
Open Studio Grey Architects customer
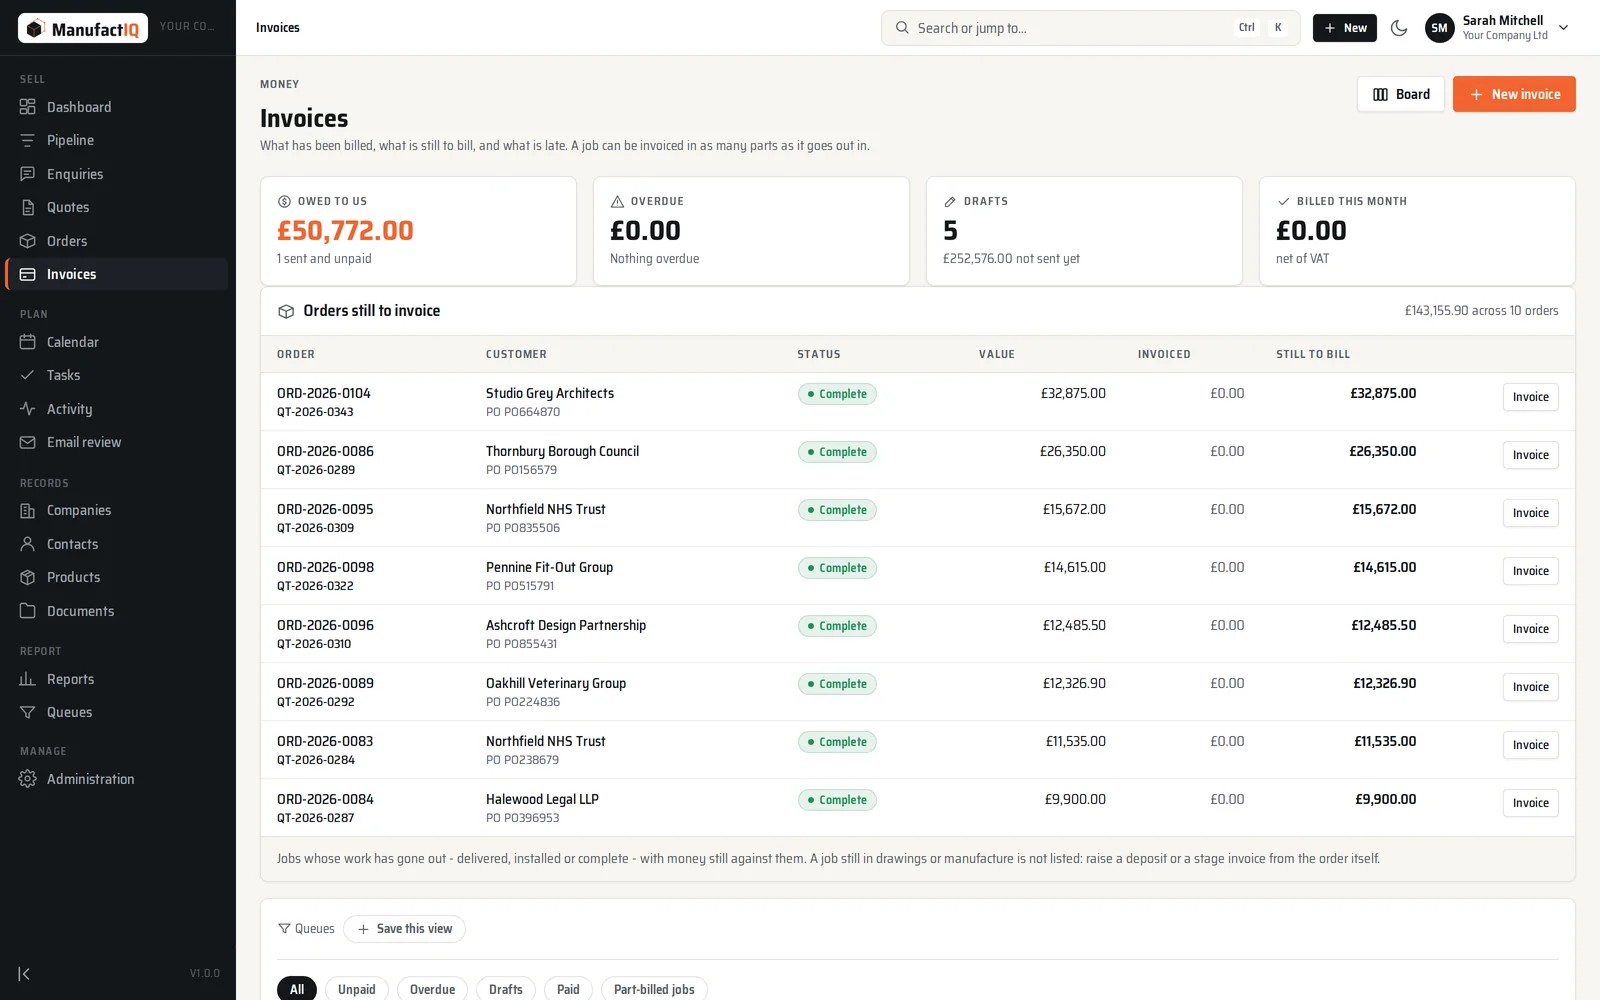click(x=550, y=393)
